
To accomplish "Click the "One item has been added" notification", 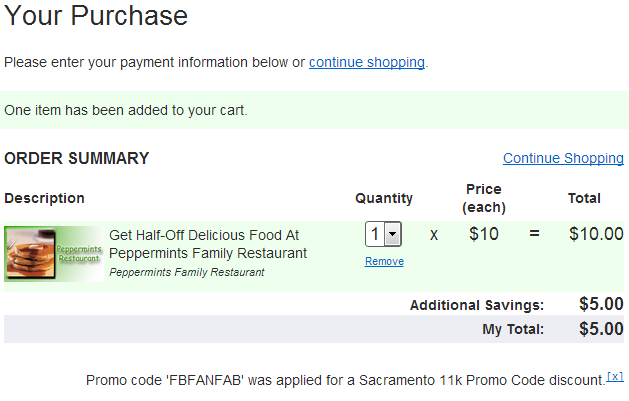I will [126, 110].
